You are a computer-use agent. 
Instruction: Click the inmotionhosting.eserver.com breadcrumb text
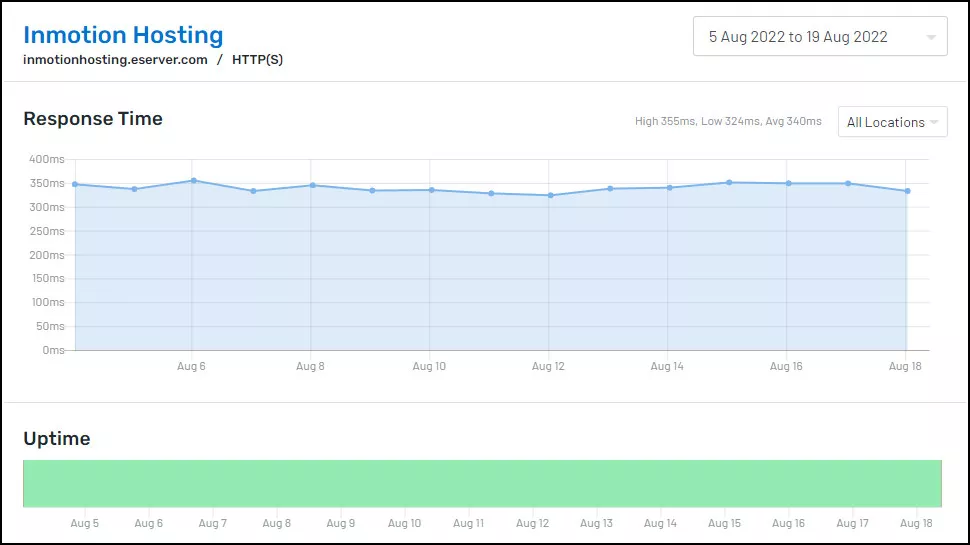click(115, 60)
